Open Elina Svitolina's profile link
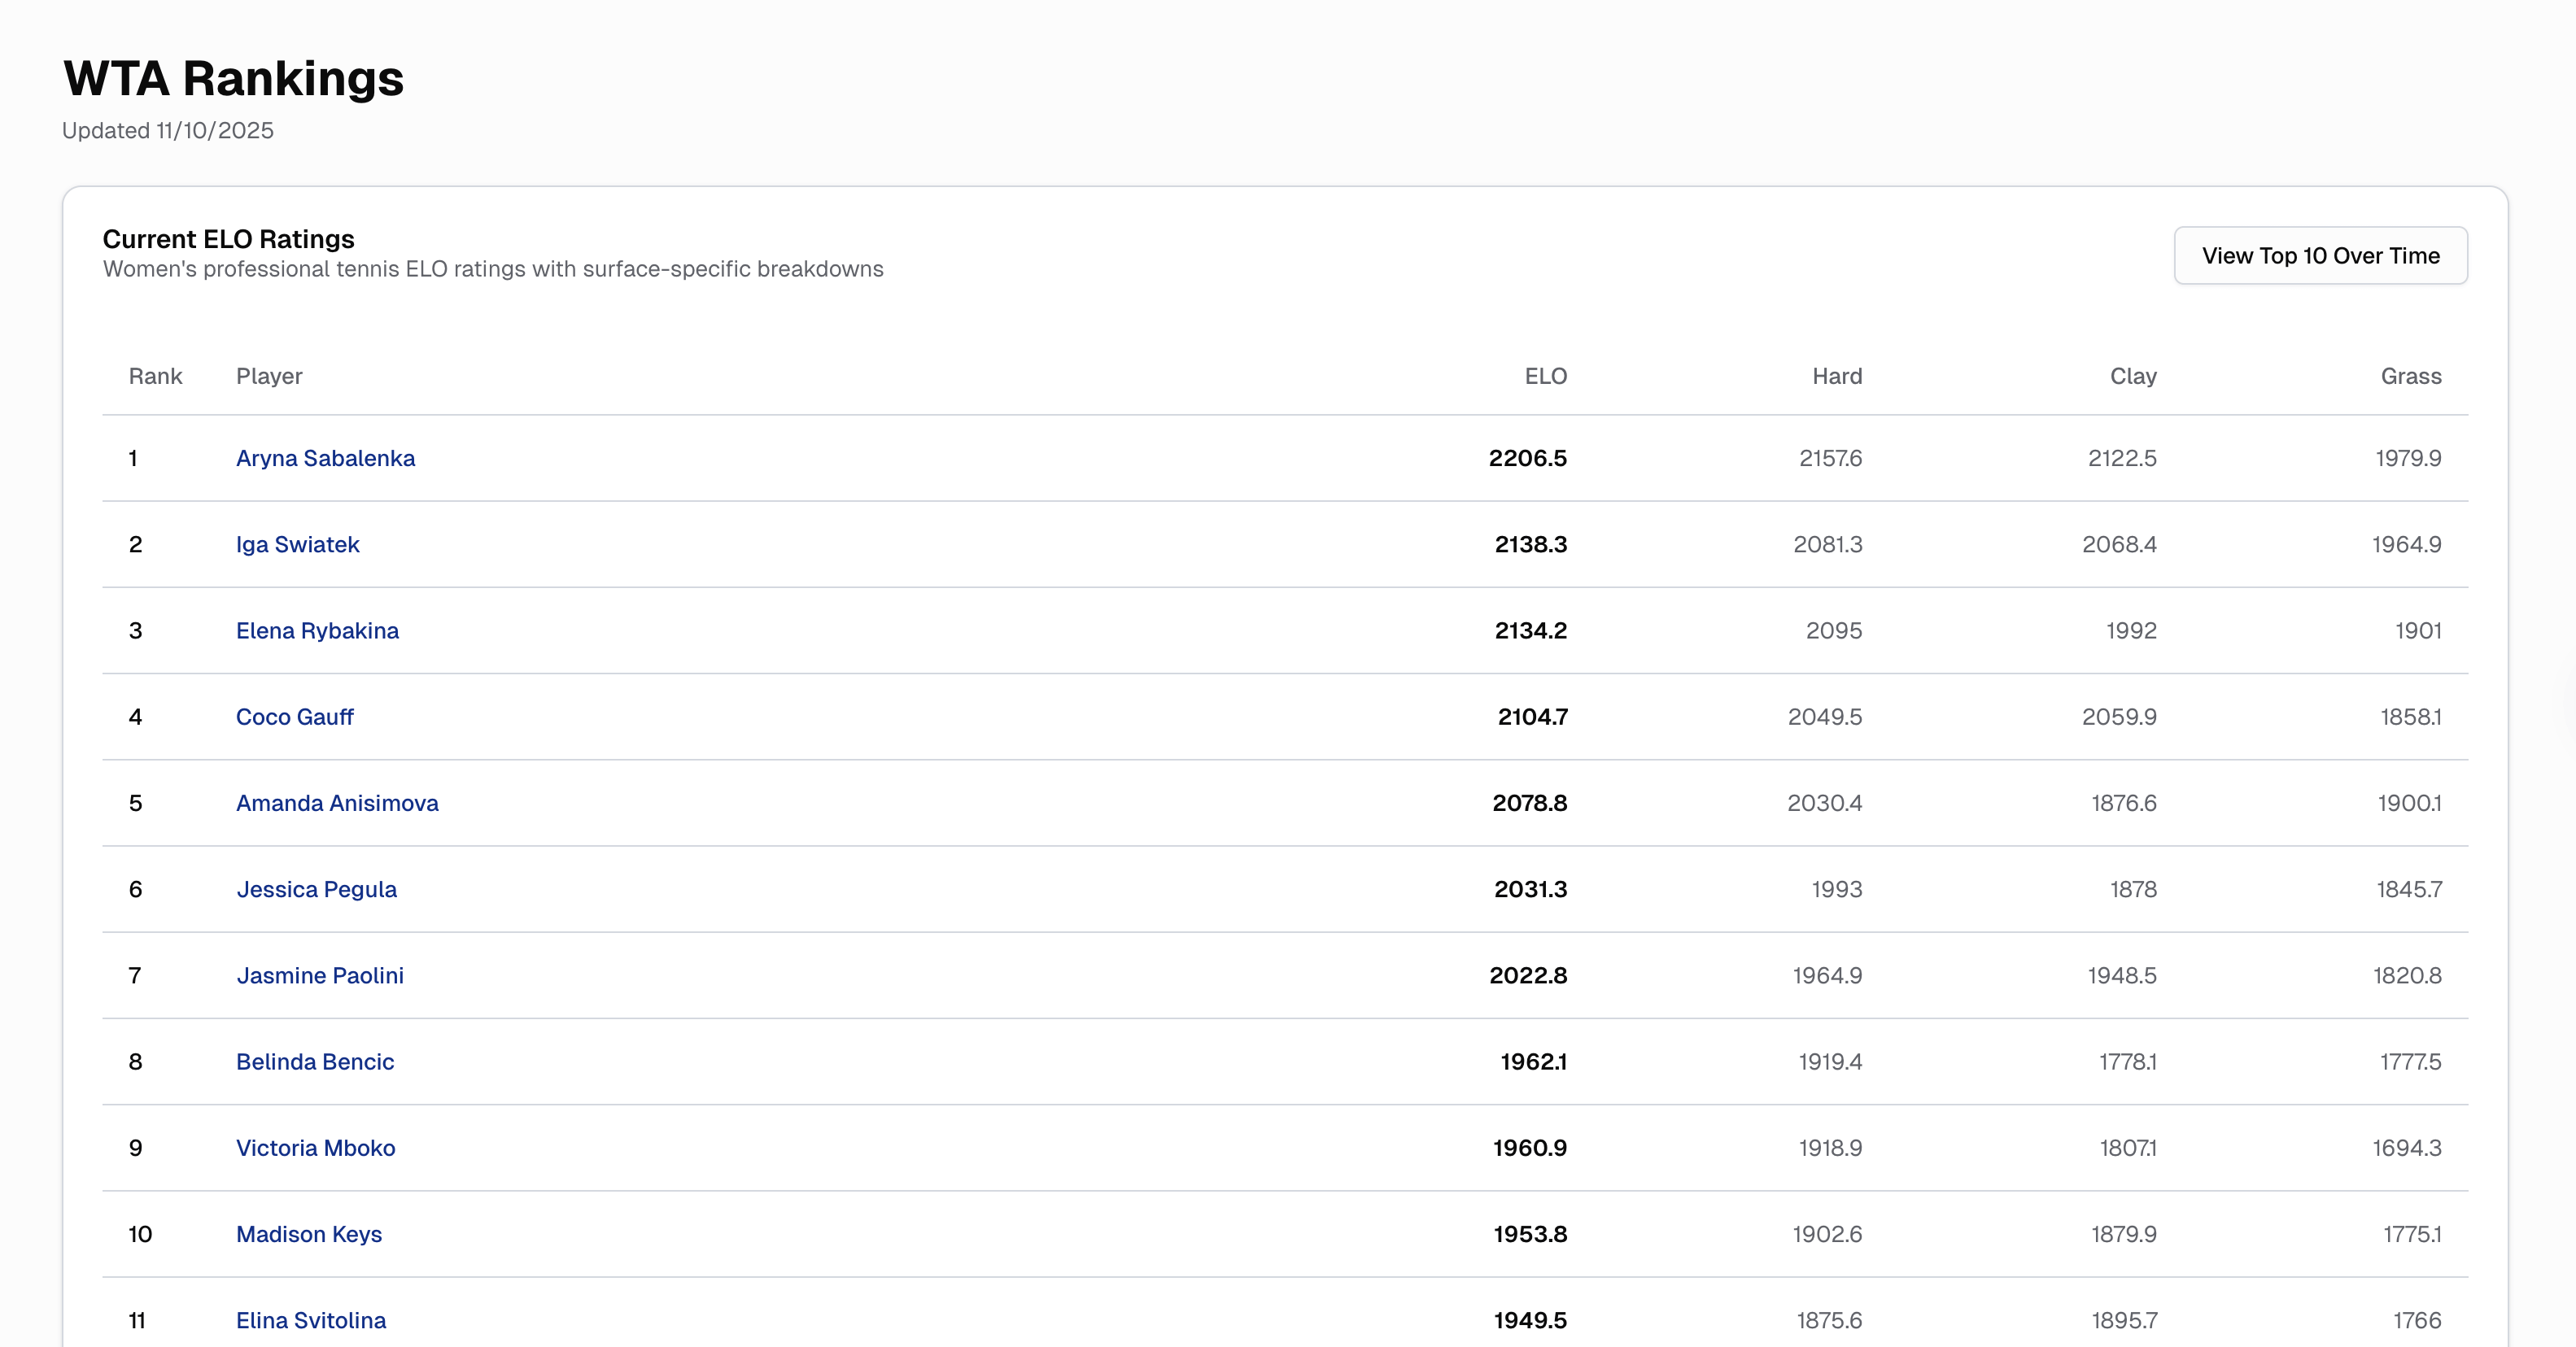Image resolution: width=2576 pixels, height=1347 pixels. pos(311,1320)
